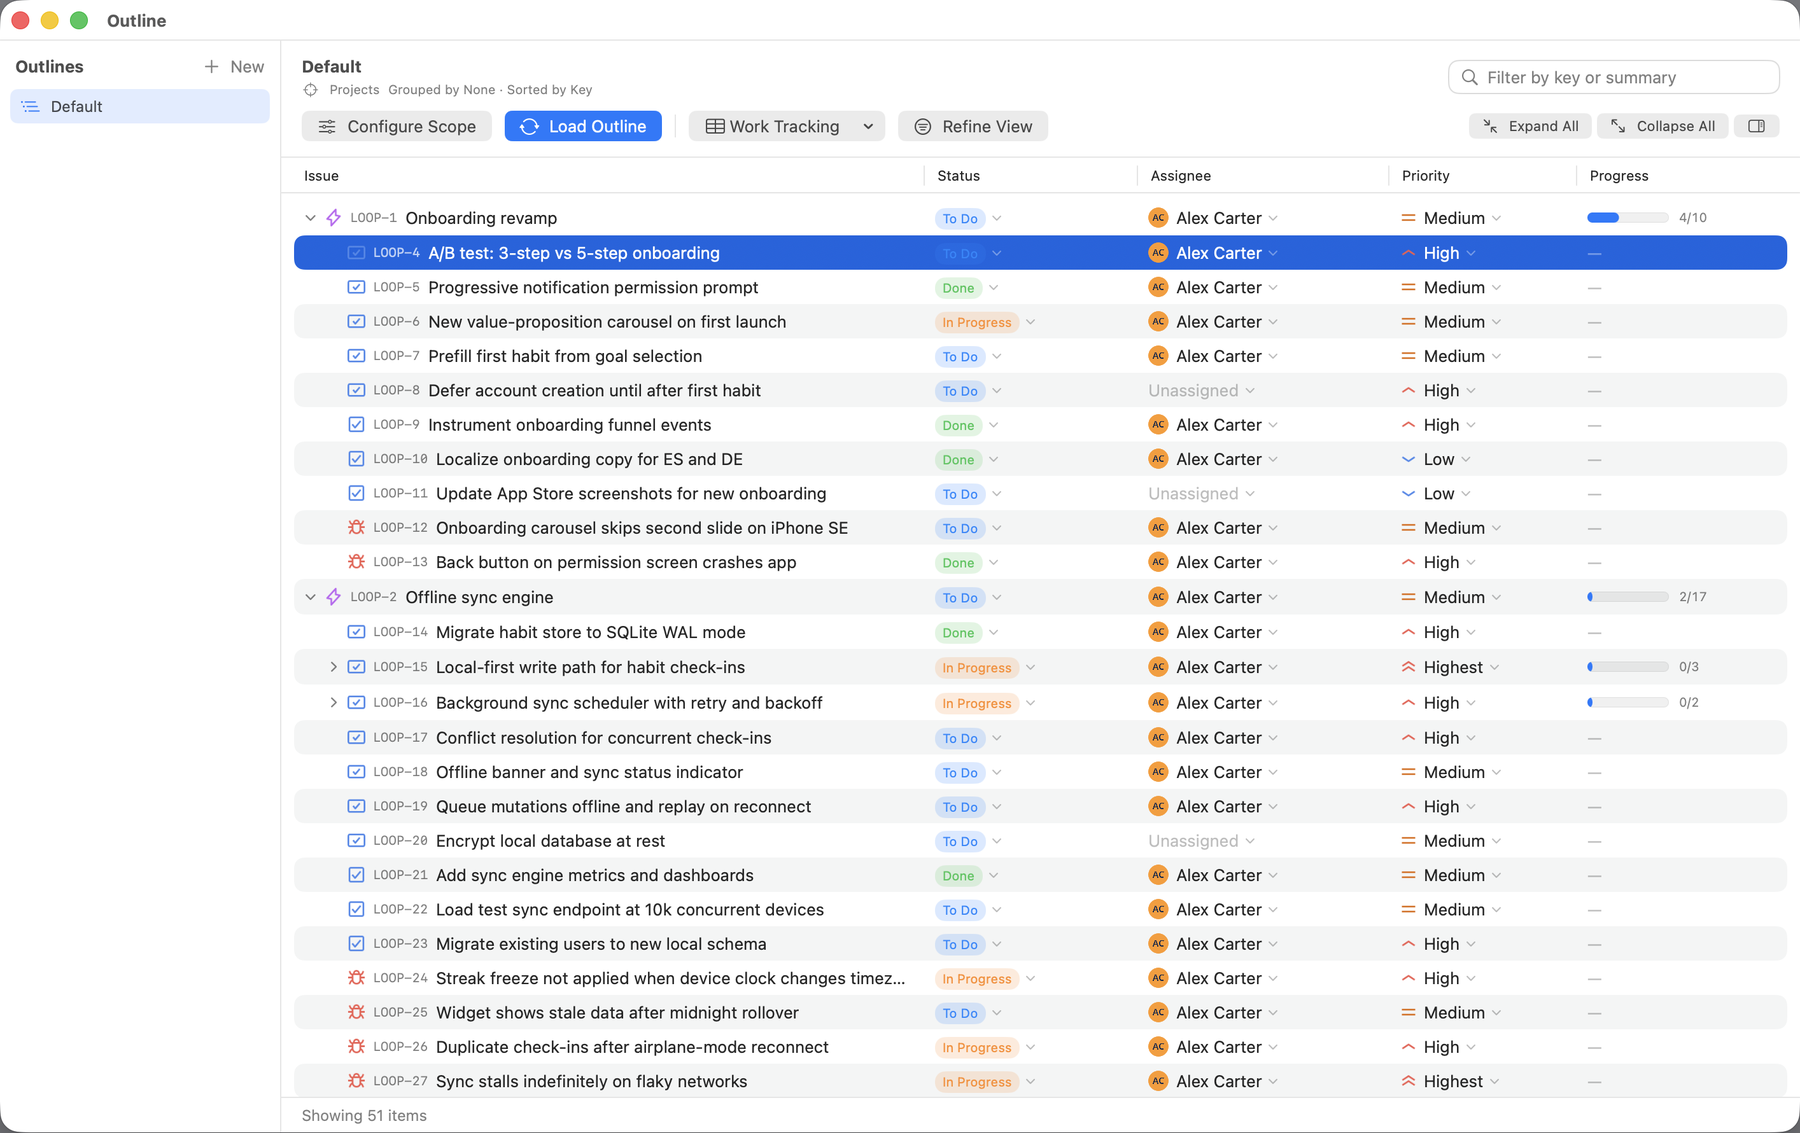
Task: Click the 4/10 progress bar for LOOP-1
Action: 1627,218
